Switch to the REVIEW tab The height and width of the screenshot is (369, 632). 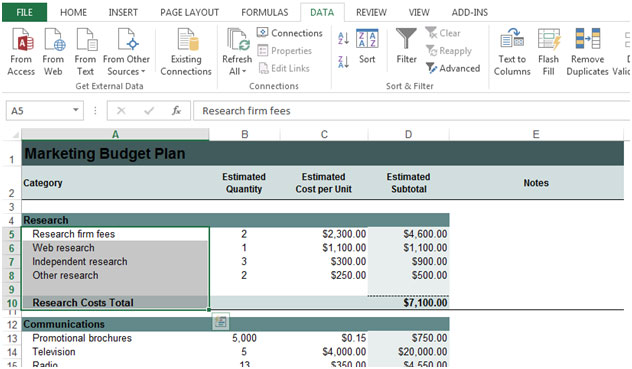pyautogui.click(x=371, y=13)
